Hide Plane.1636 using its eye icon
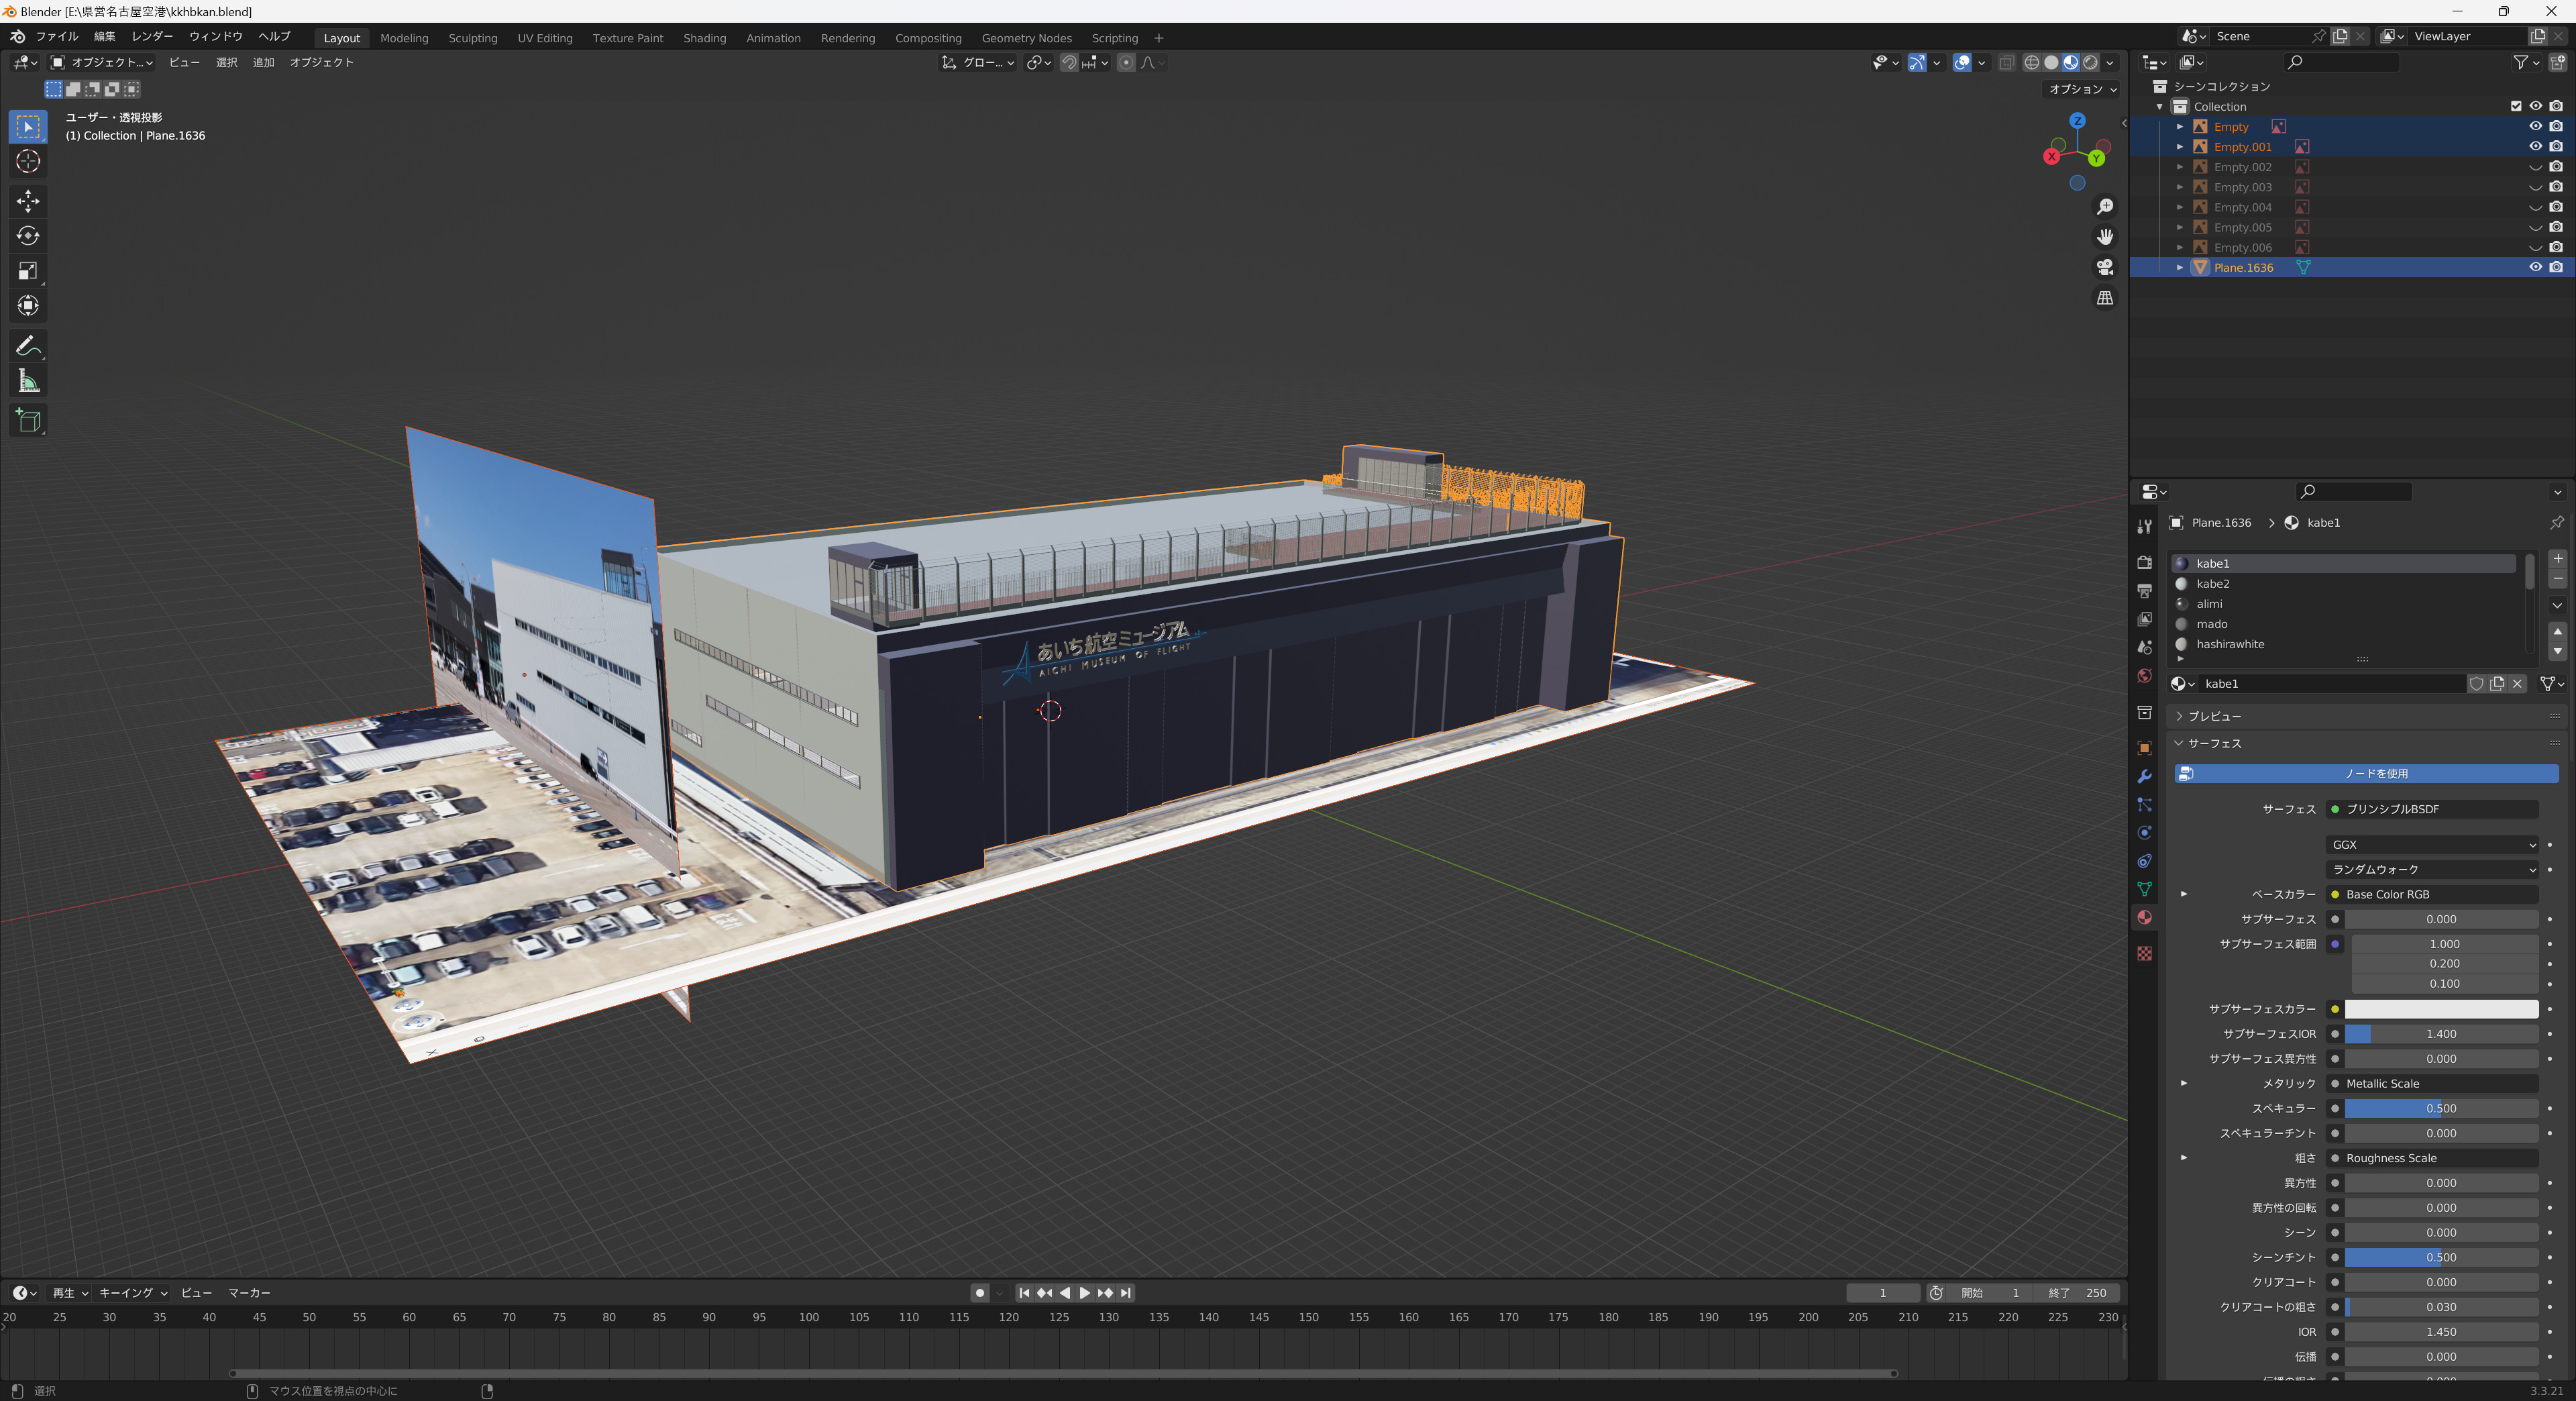The height and width of the screenshot is (1401, 2576). coord(2535,267)
